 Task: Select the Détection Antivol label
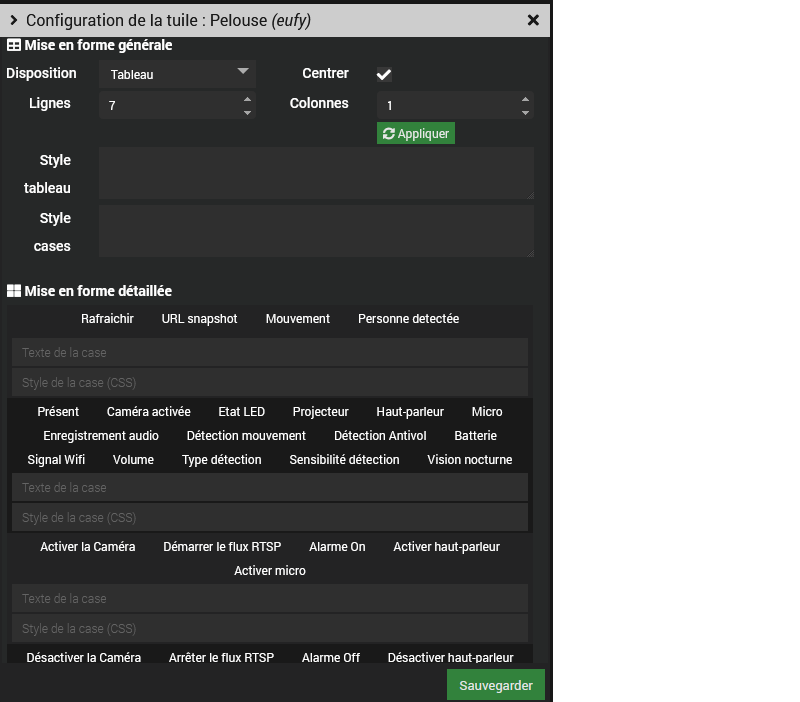(x=380, y=436)
